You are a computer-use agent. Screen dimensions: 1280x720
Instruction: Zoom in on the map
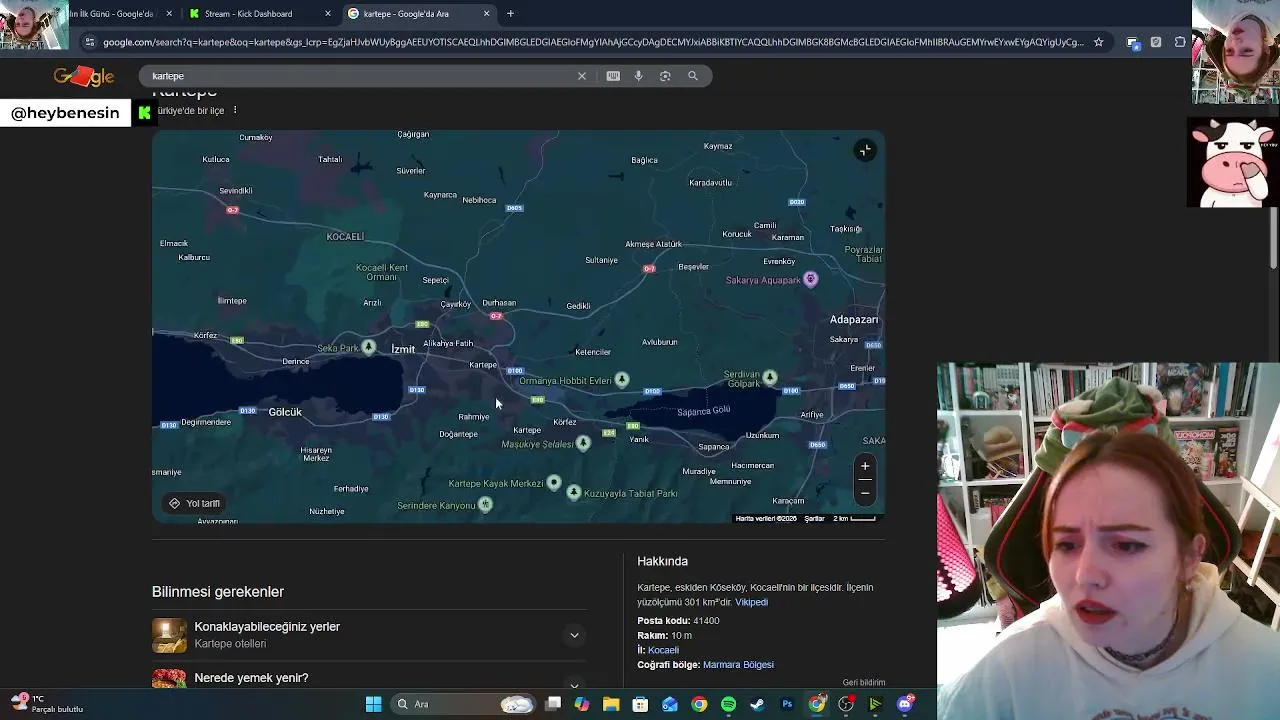pyautogui.click(x=865, y=466)
